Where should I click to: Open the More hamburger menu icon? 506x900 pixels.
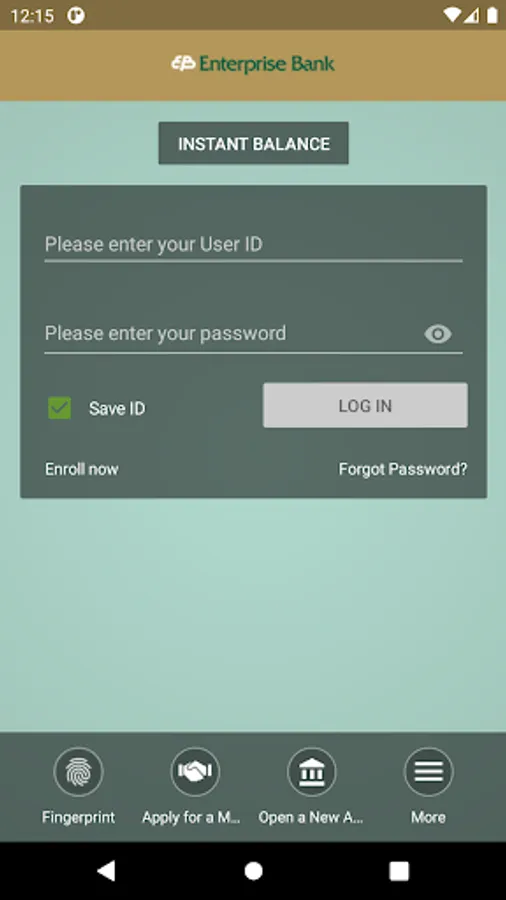click(429, 771)
